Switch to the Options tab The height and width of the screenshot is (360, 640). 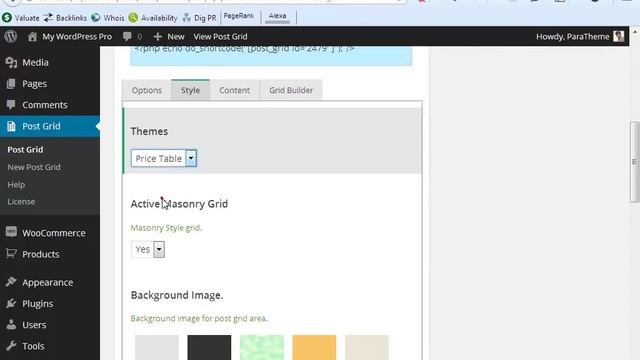tap(147, 90)
